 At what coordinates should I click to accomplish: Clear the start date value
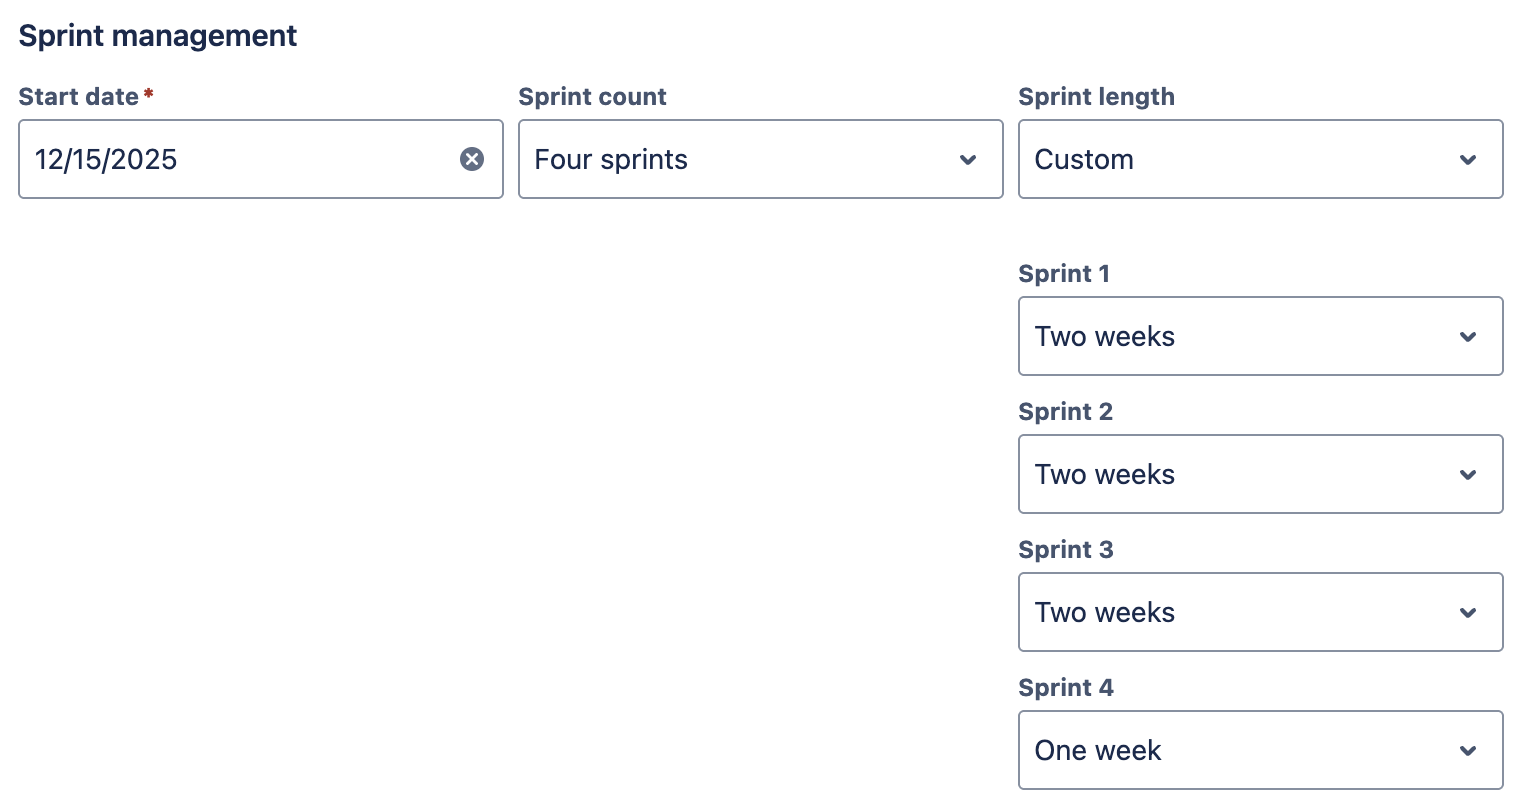(x=472, y=159)
